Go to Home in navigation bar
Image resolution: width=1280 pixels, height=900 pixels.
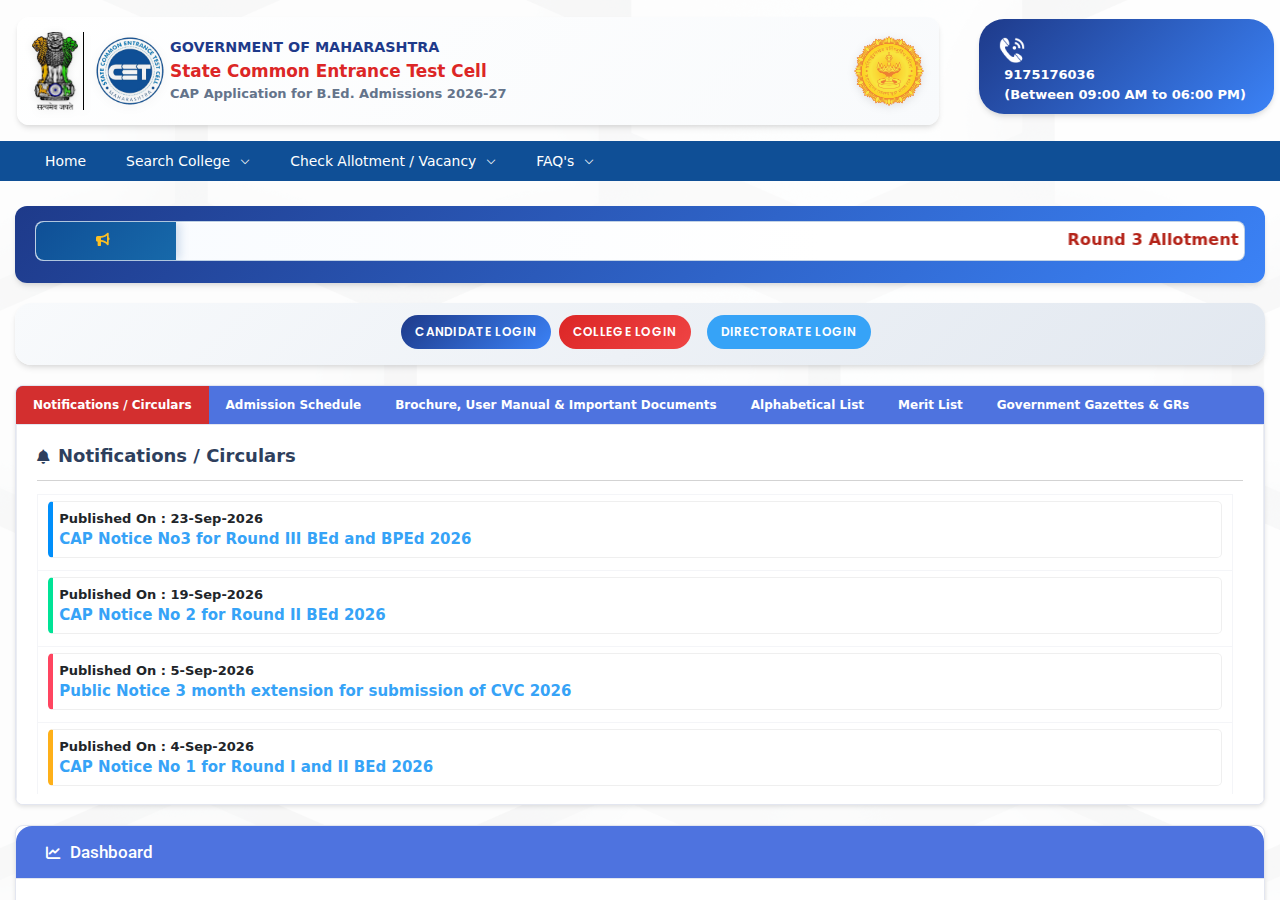[x=65, y=161]
